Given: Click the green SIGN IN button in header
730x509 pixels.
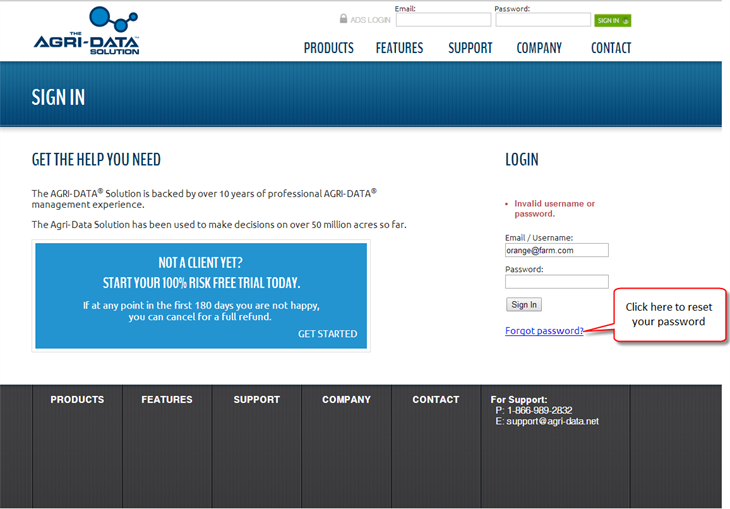Looking at the screenshot, I should point(612,20).
